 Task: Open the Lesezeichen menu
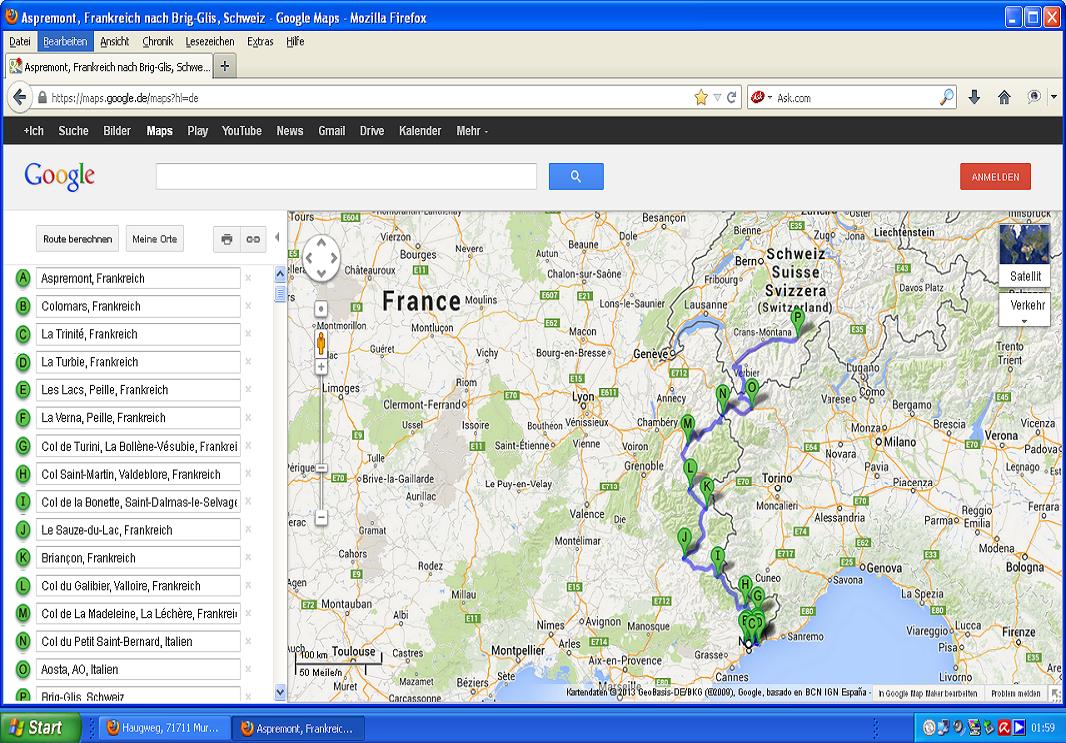pos(210,42)
